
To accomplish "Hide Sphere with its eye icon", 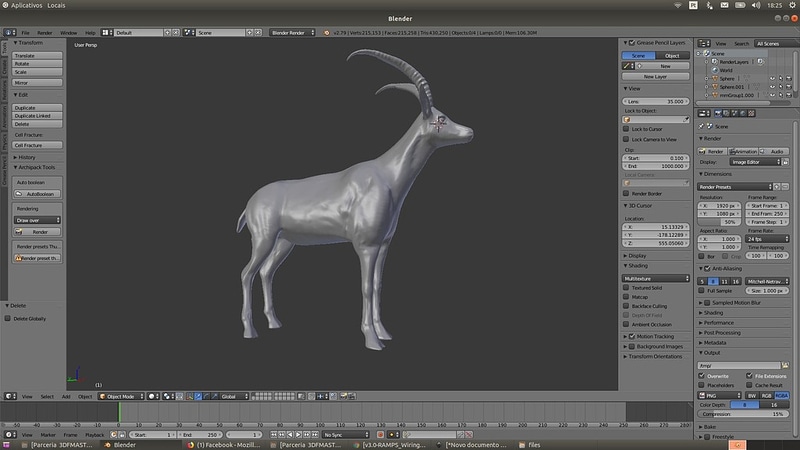I will (x=772, y=79).
